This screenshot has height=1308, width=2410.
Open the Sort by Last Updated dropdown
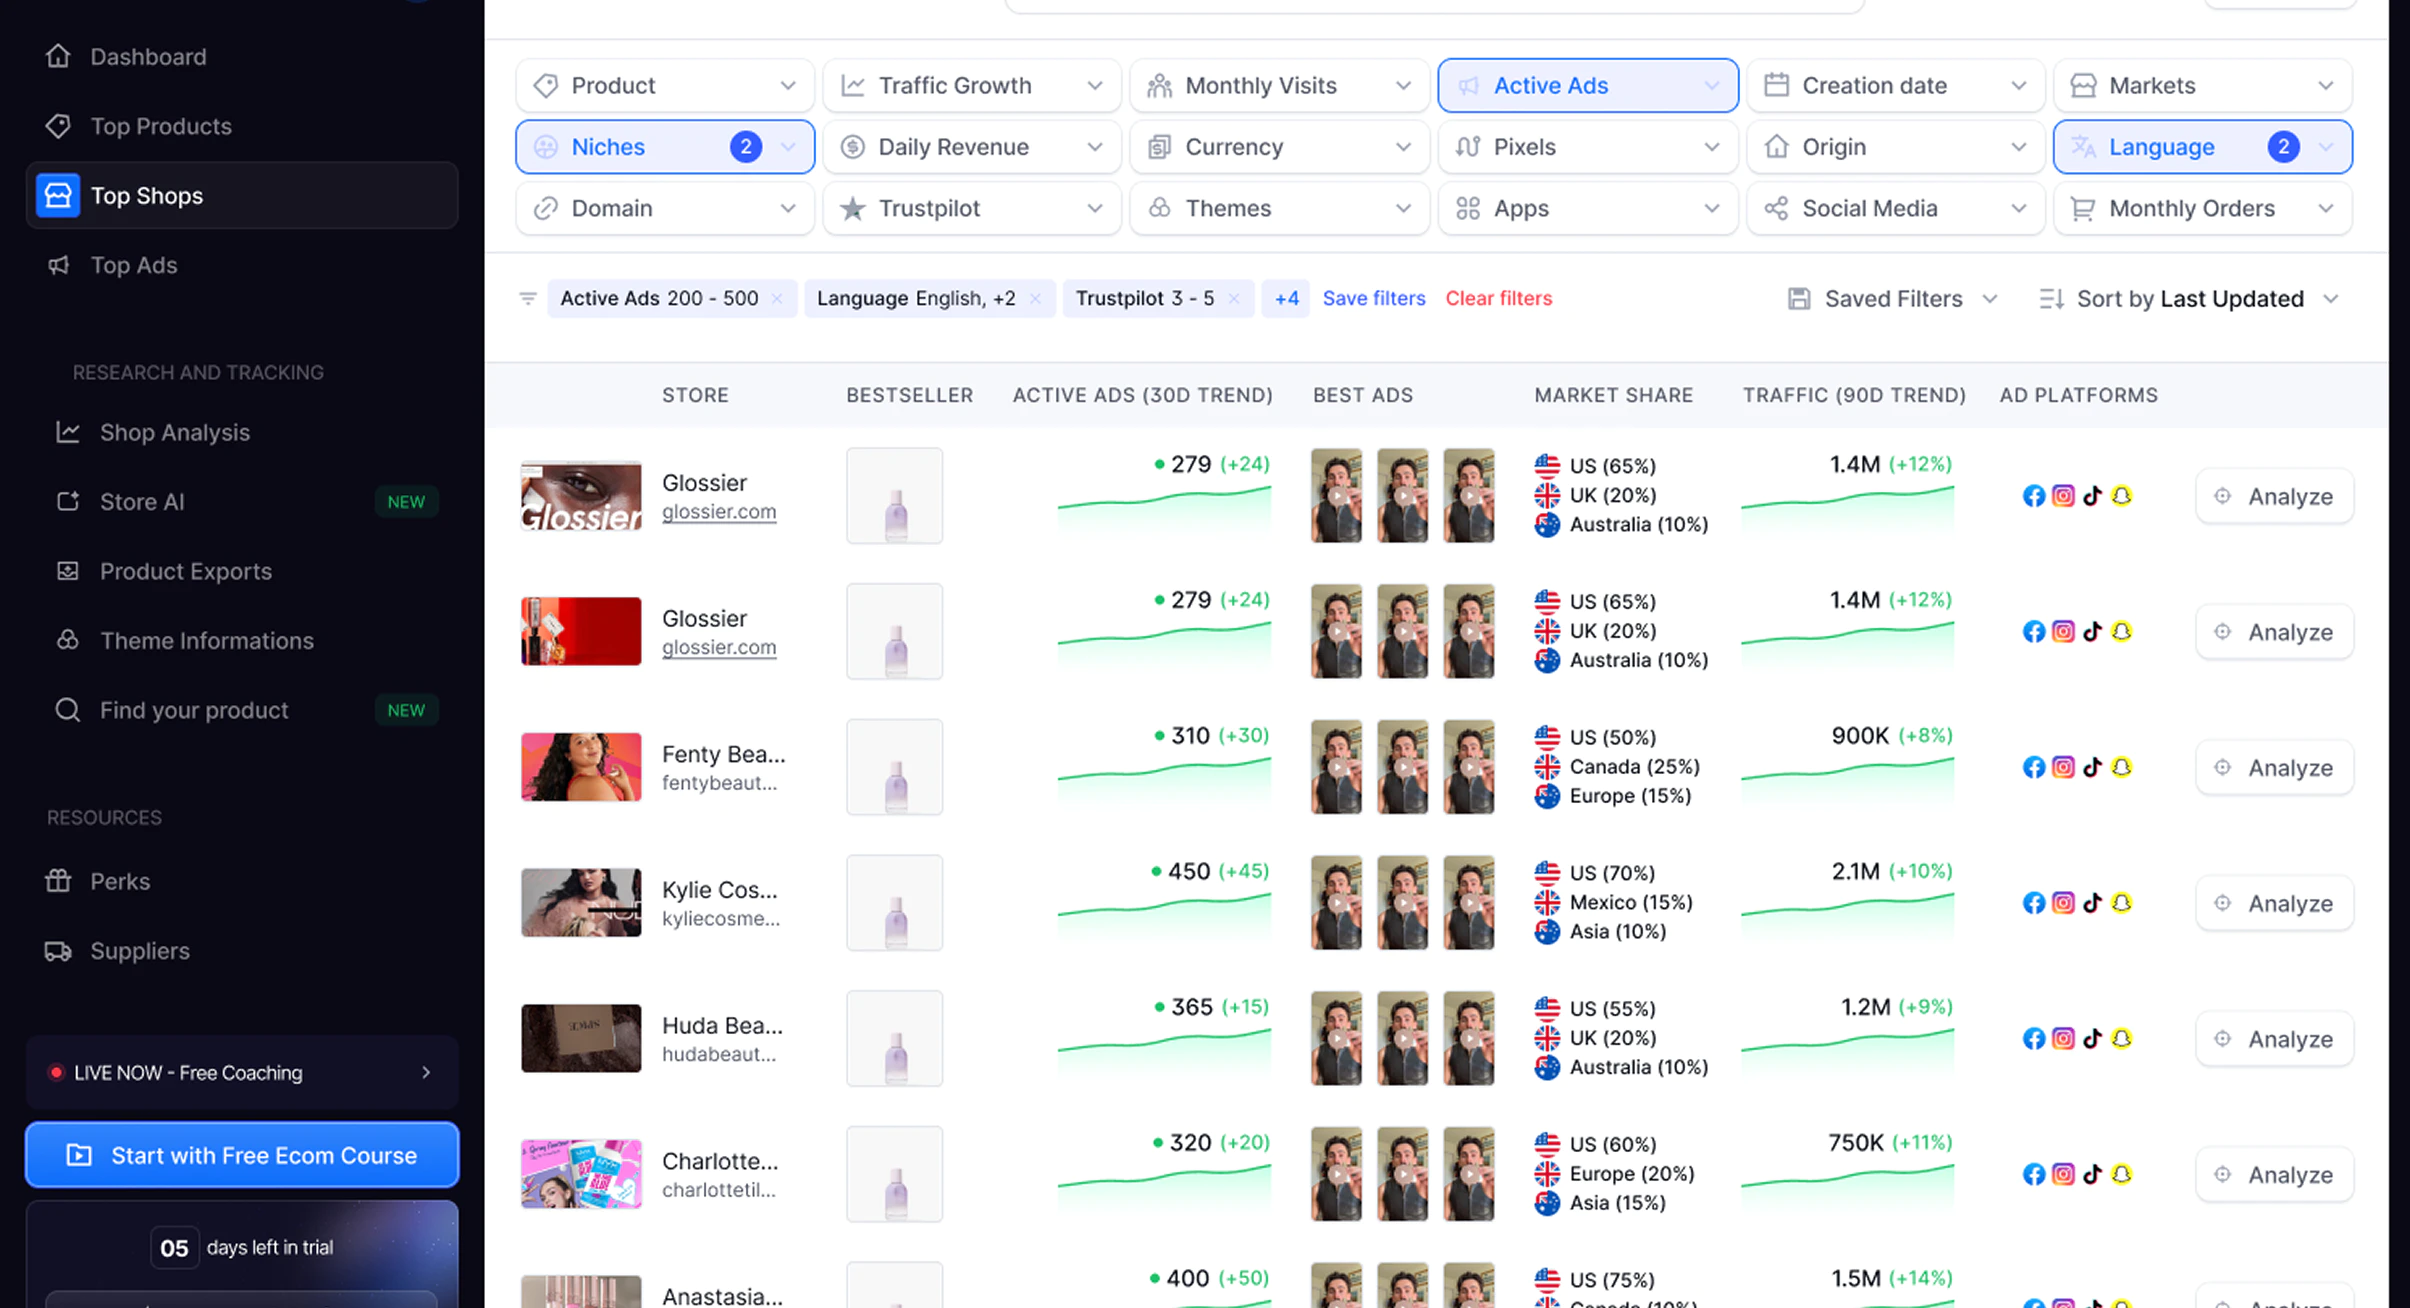point(2189,299)
